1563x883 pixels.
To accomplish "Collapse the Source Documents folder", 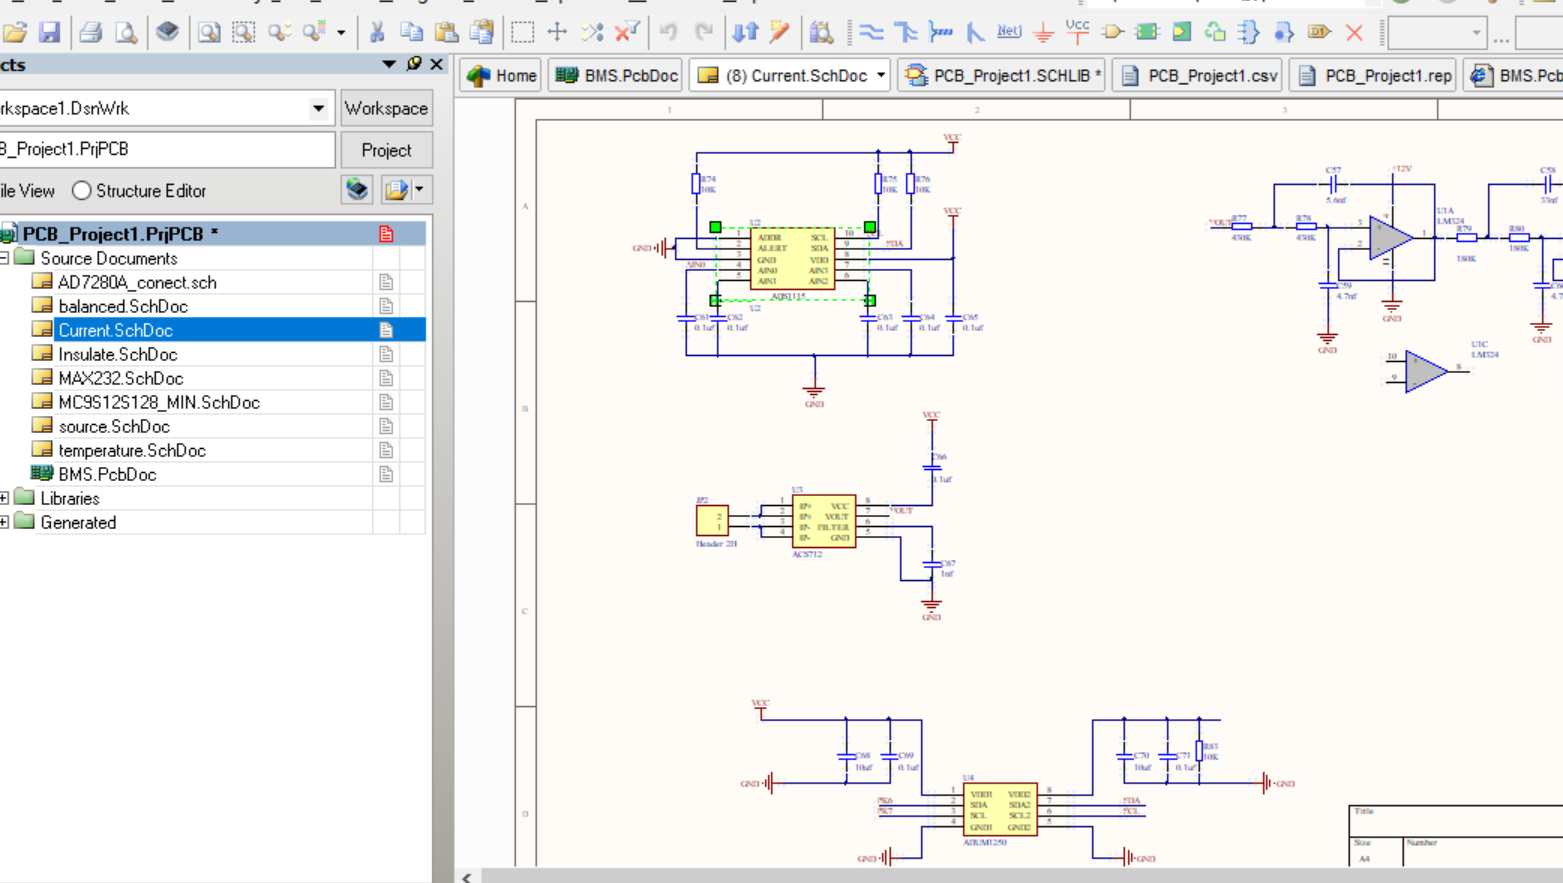I will pos(4,258).
